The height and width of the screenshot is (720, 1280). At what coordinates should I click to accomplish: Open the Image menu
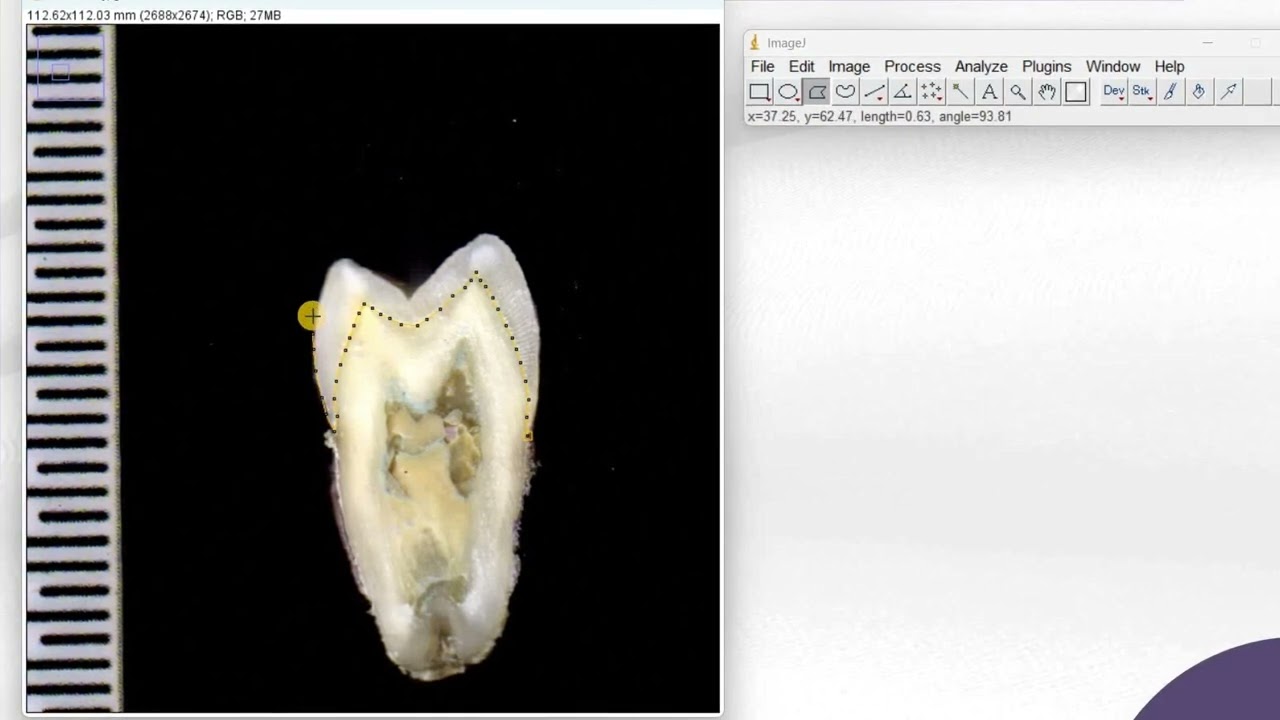pos(849,66)
